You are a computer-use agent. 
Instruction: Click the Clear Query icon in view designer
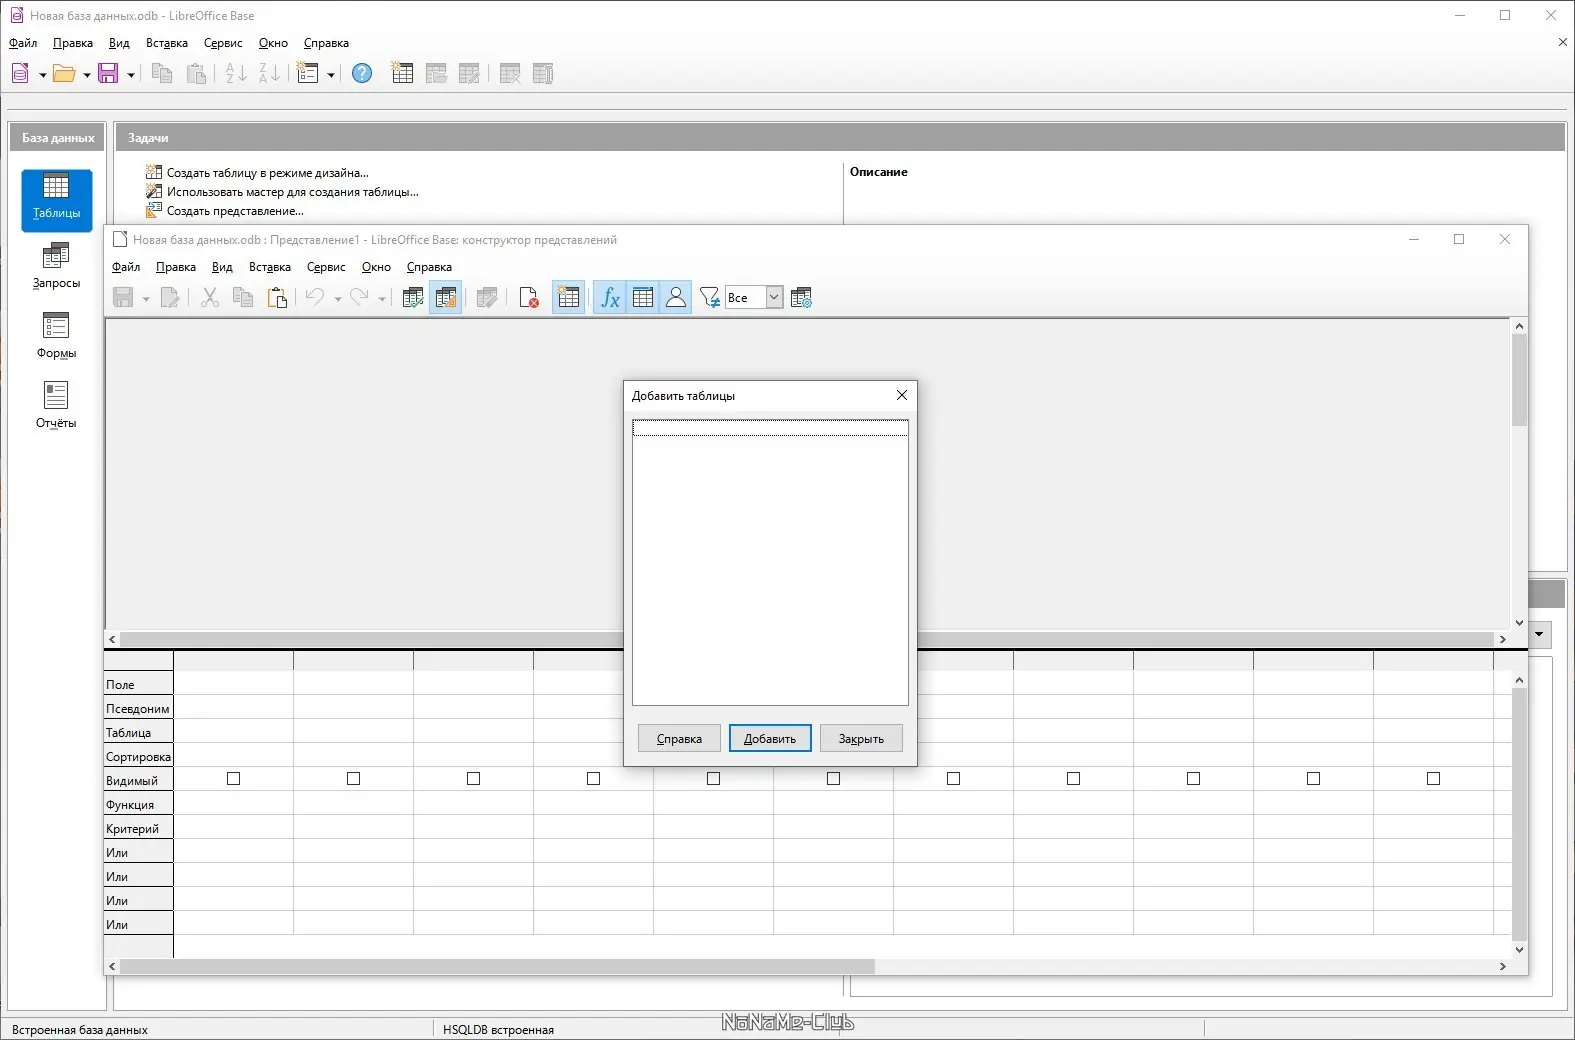pos(529,297)
